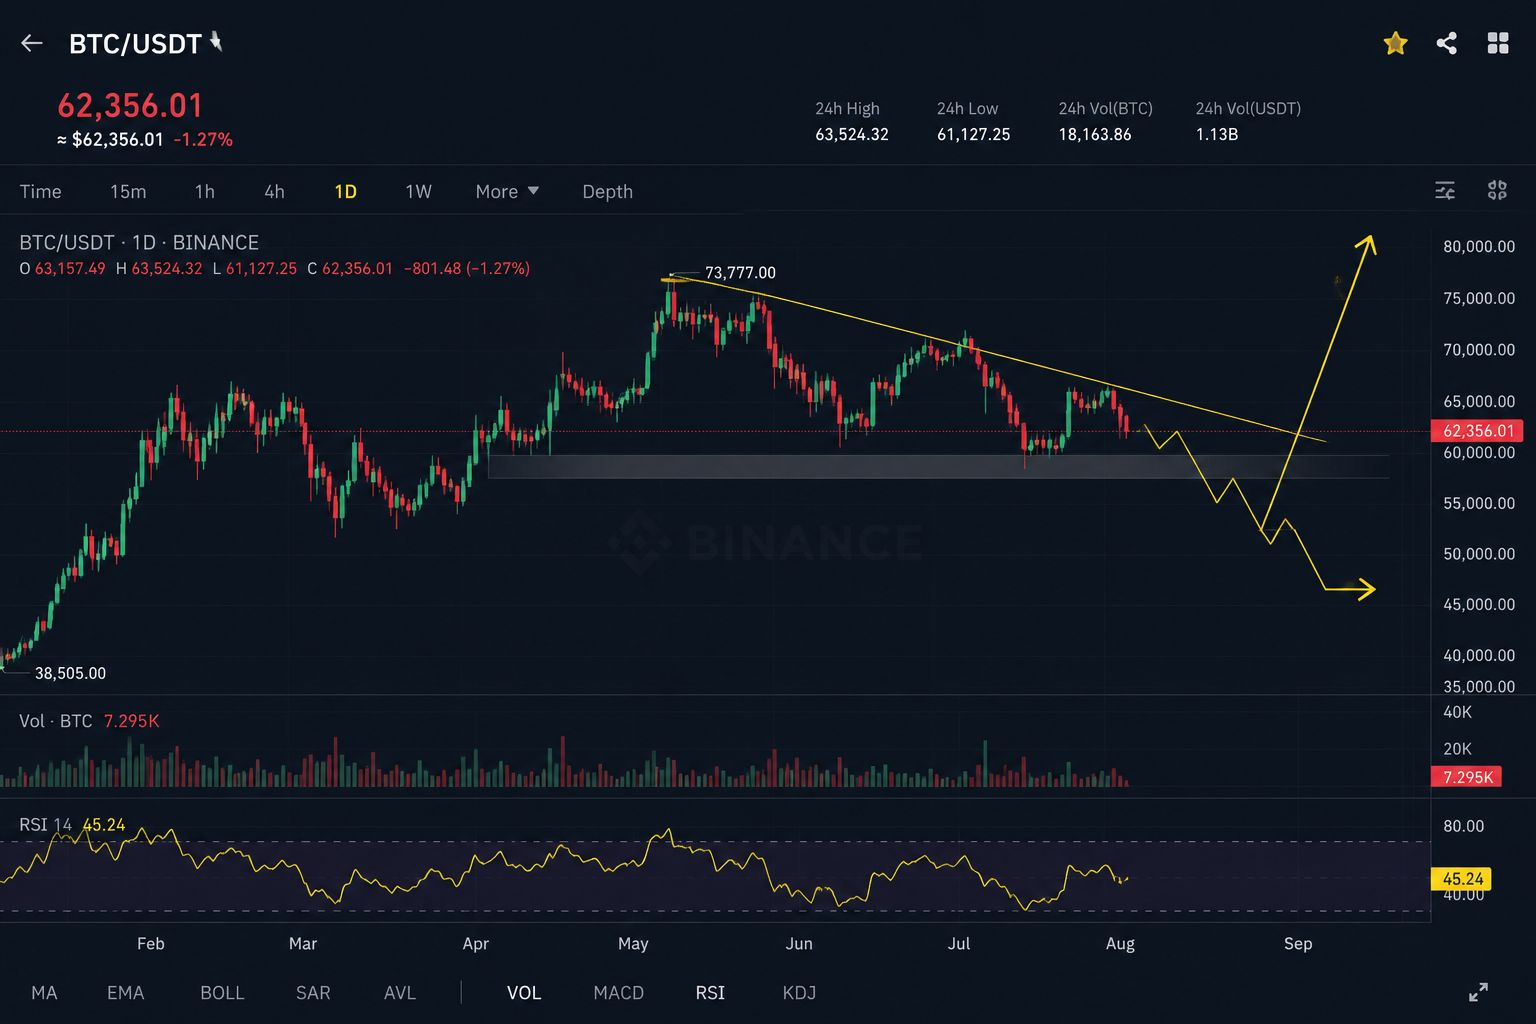Toggle the favorite star icon
The image size is (1536, 1024).
coord(1395,43)
